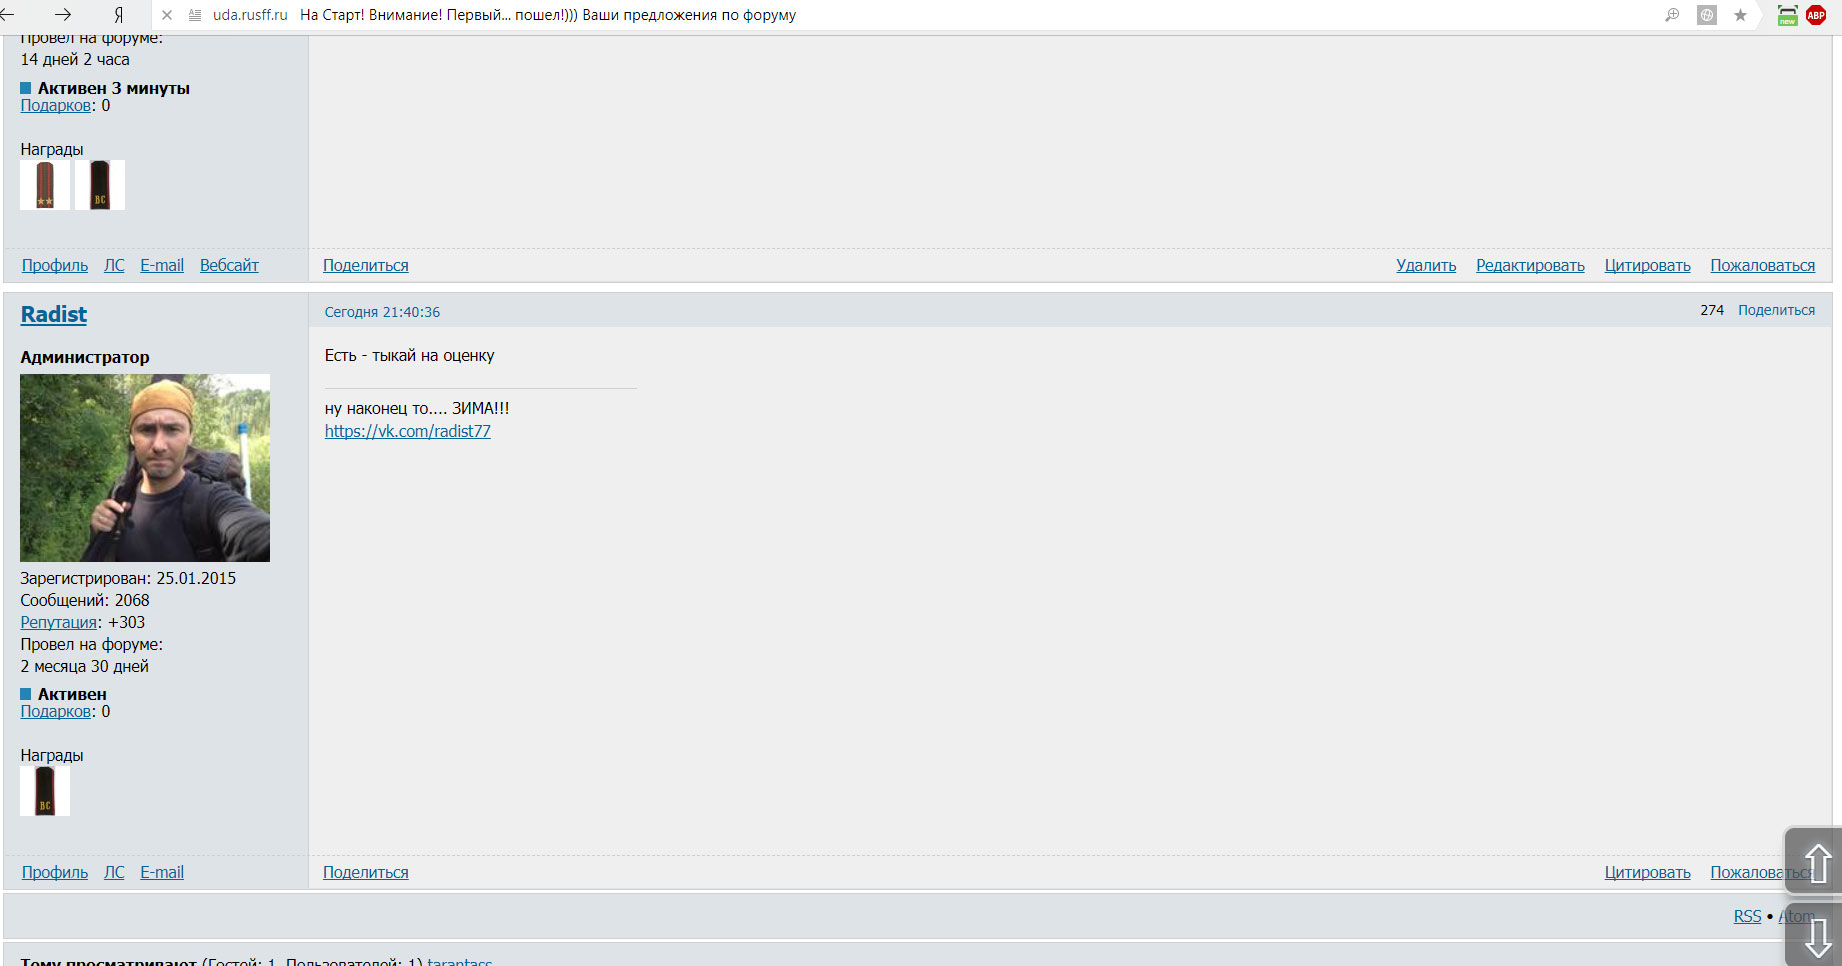Open Yandex home via the Я button

click(x=118, y=15)
